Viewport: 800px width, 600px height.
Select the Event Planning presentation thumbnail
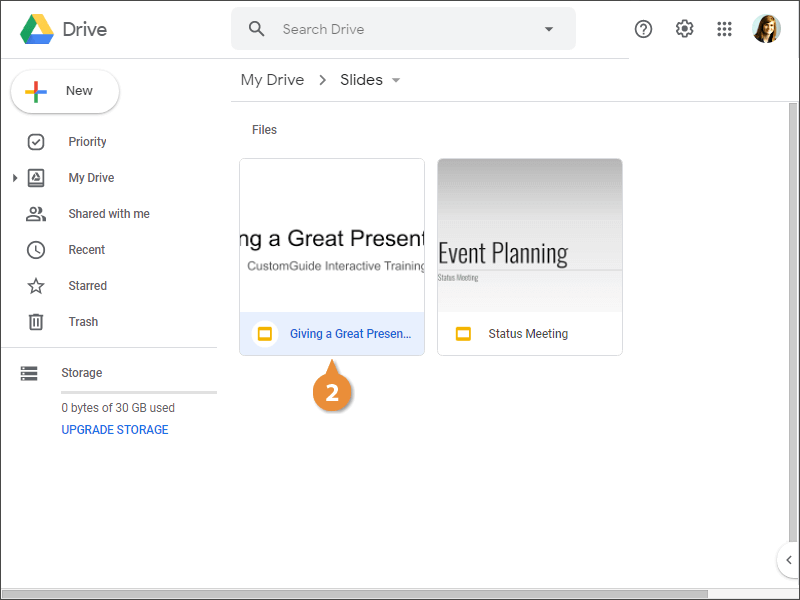point(530,235)
